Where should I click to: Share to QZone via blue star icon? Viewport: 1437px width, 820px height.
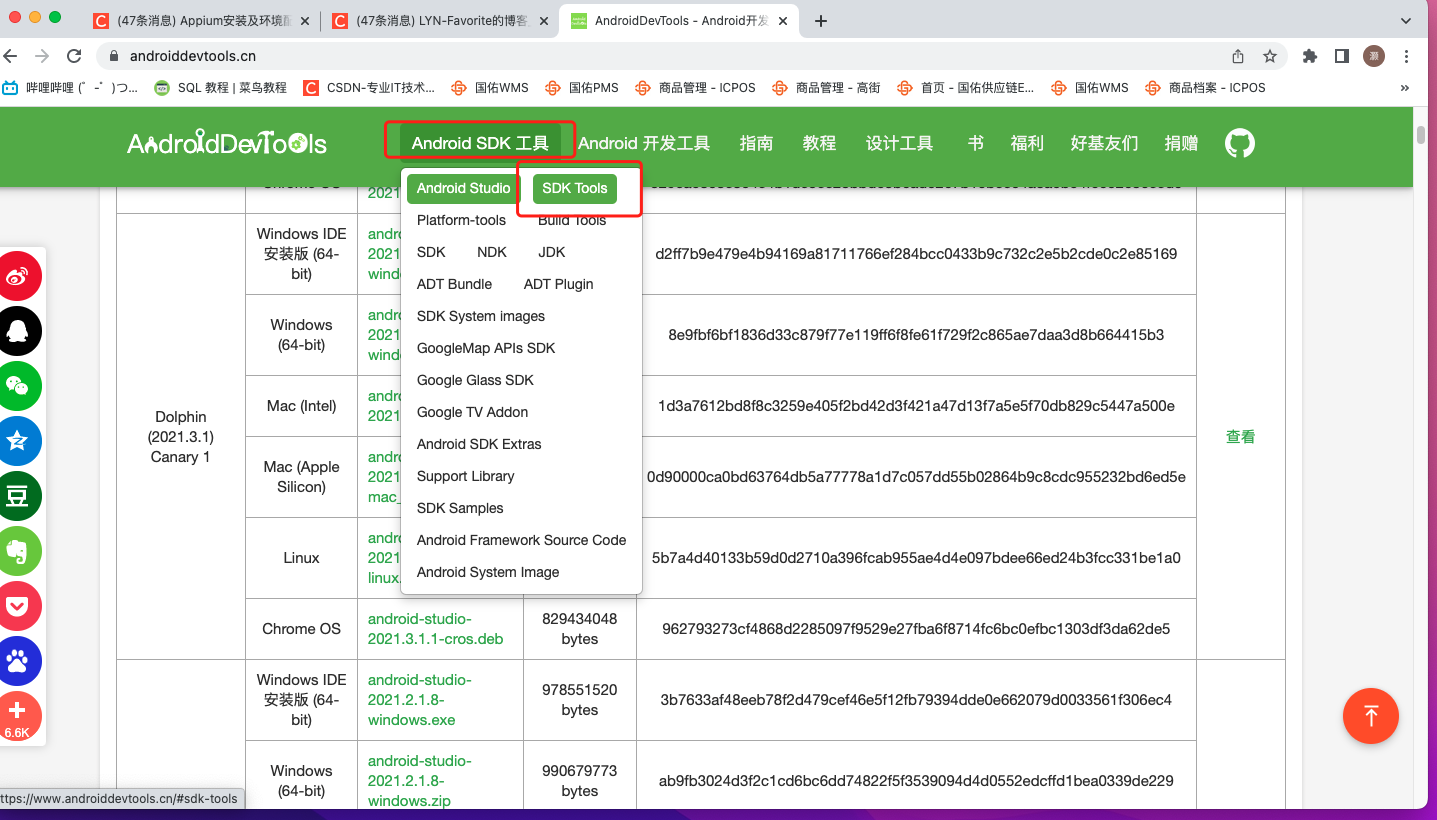pos(20,441)
